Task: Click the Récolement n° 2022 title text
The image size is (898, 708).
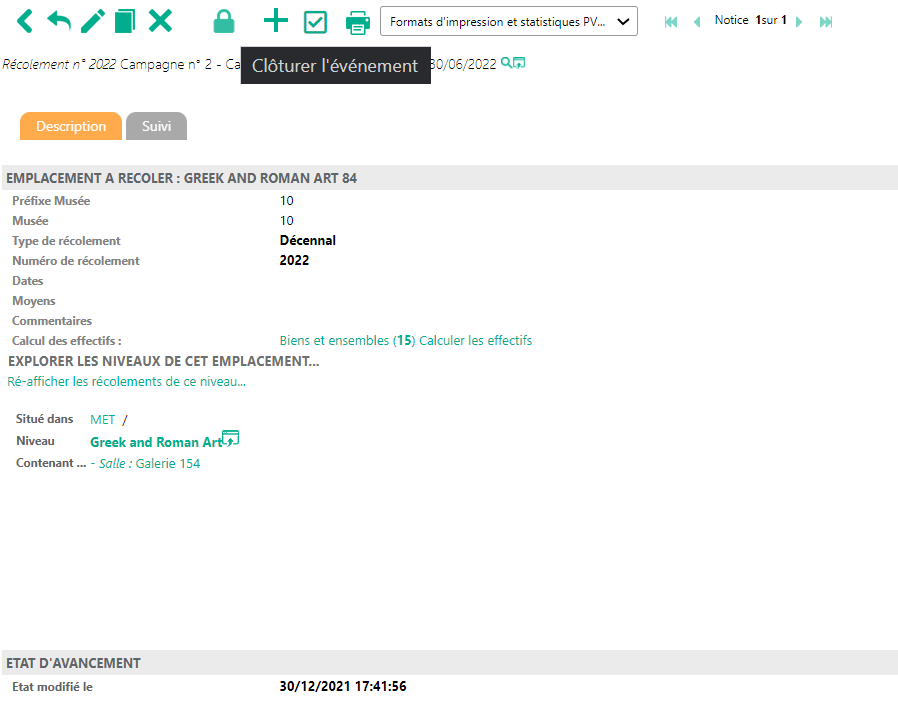Action: (x=60, y=64)
